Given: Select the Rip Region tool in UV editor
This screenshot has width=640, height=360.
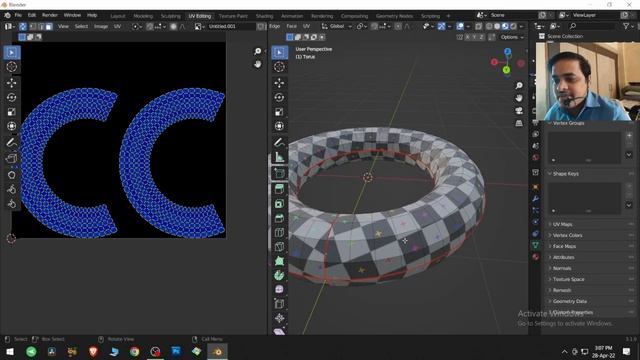Looking at the screenshot, I should tap(12, 158).
